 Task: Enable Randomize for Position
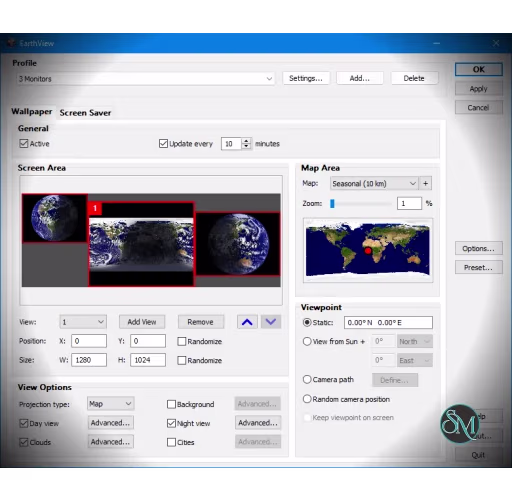coord(182,341)
